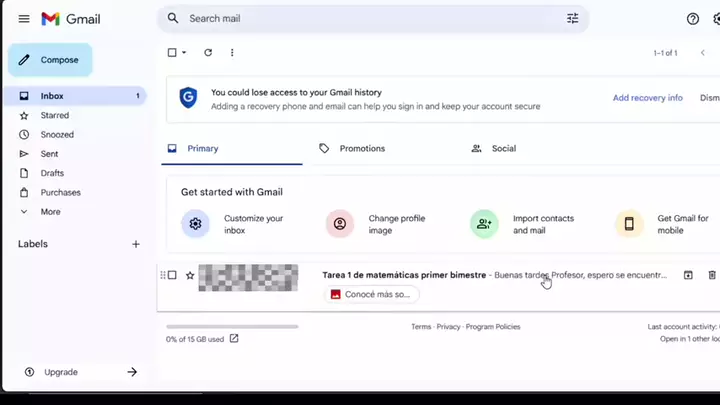Screen dimensions: 720x405
Task: Click the Archive icon on email row
Action: tap(688, 275)
